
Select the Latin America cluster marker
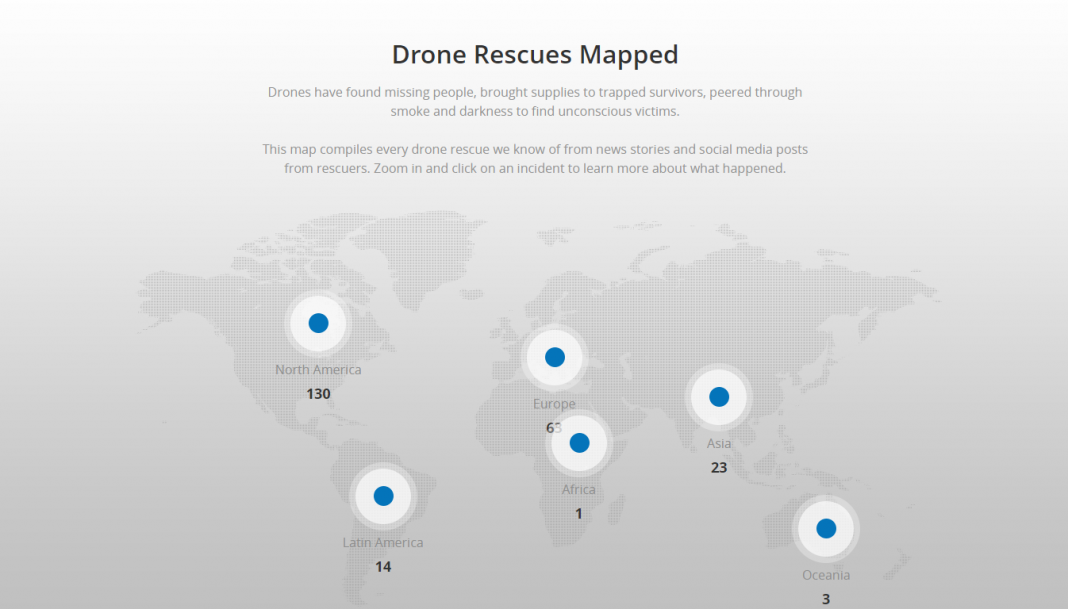(x=384, y=494)
